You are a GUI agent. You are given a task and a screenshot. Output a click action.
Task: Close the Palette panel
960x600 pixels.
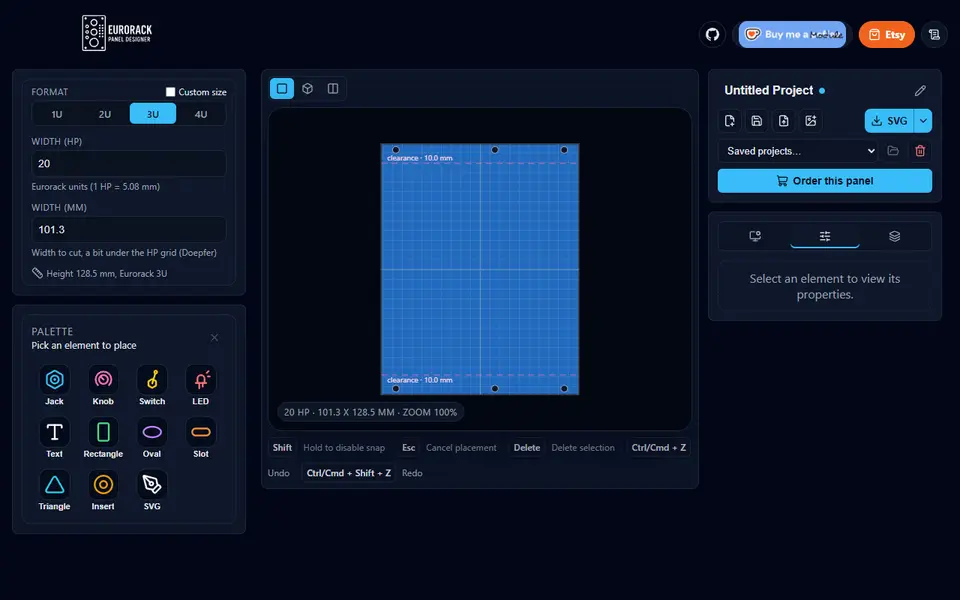214,338
